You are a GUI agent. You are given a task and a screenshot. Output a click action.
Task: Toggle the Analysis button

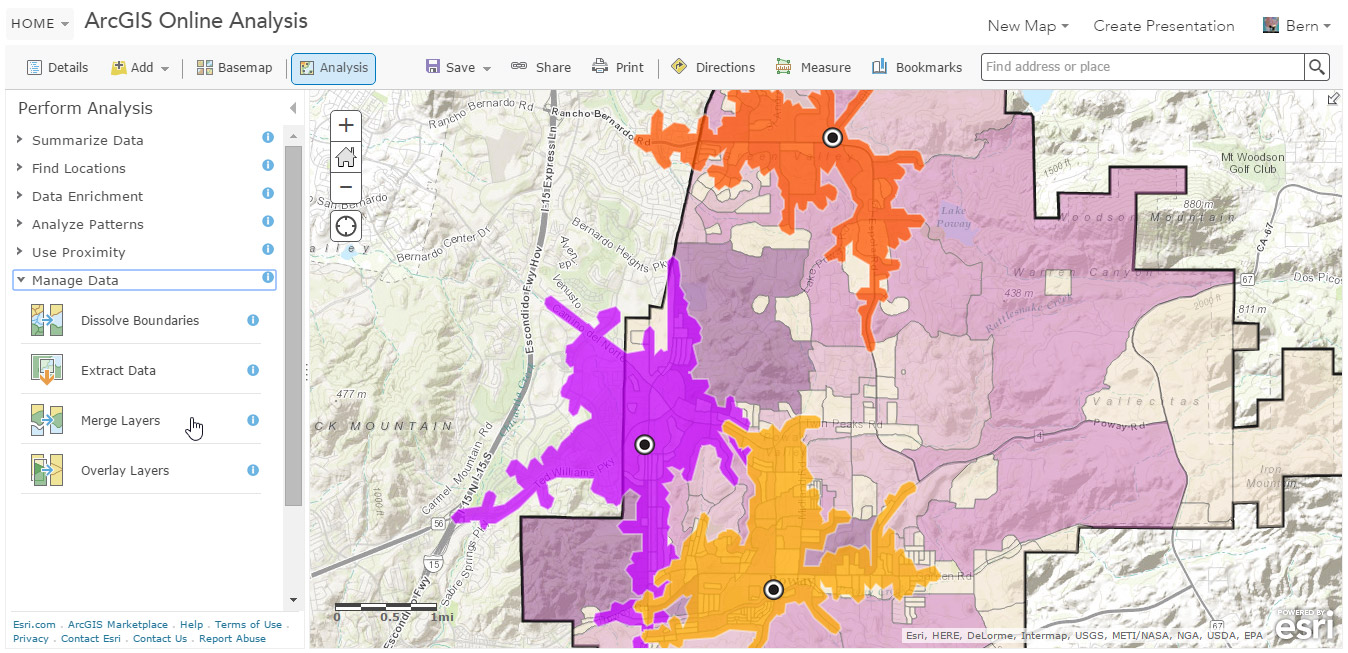[333, 68]
